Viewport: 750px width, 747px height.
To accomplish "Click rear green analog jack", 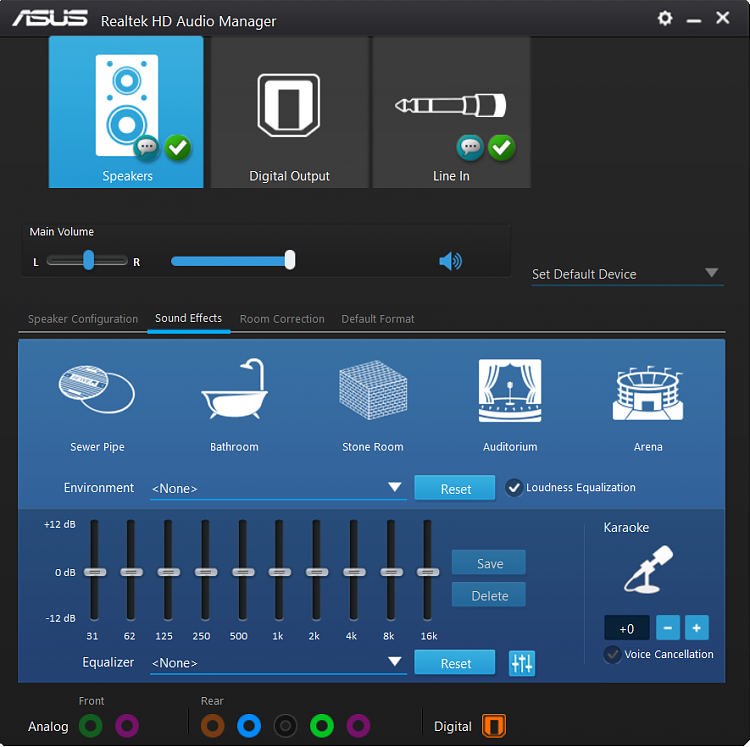I will point(321,726).
